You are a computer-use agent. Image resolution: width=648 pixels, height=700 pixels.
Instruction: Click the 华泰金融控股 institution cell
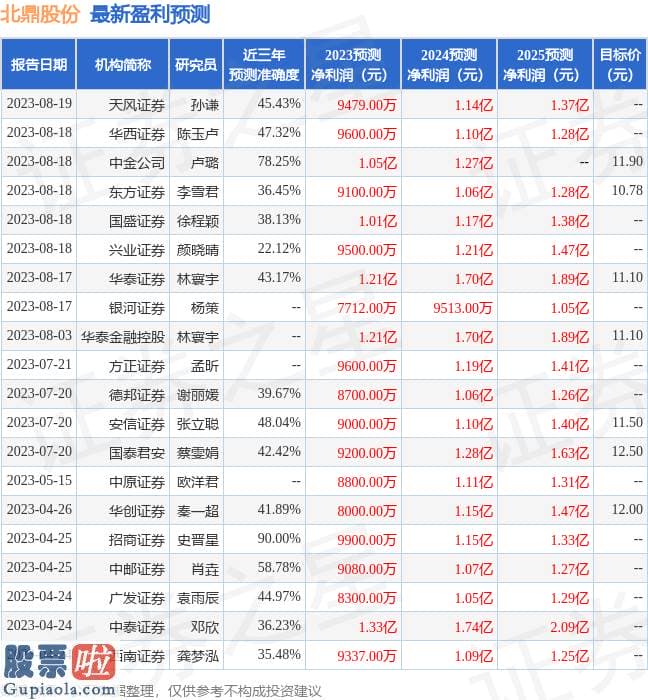pos(123,337)
